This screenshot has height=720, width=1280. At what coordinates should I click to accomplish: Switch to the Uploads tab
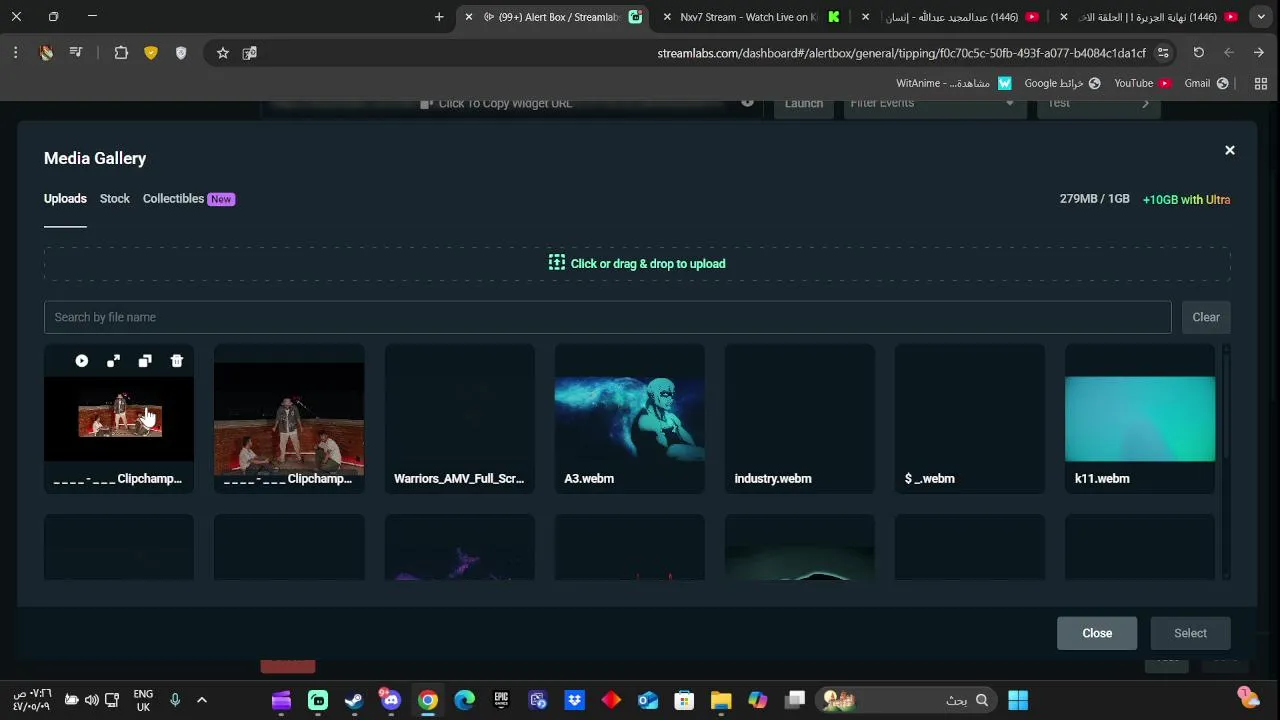(x=65, y=199)
